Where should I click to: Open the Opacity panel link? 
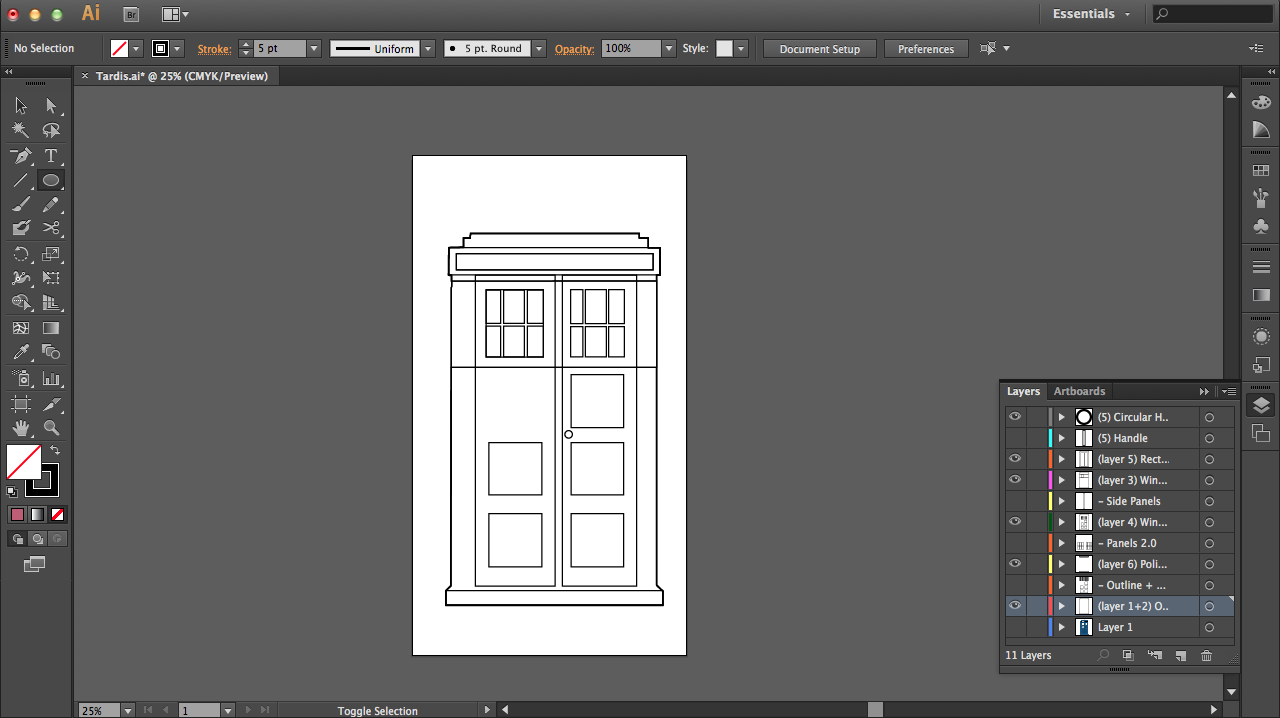pyautogui.click(x=574, y=49)
